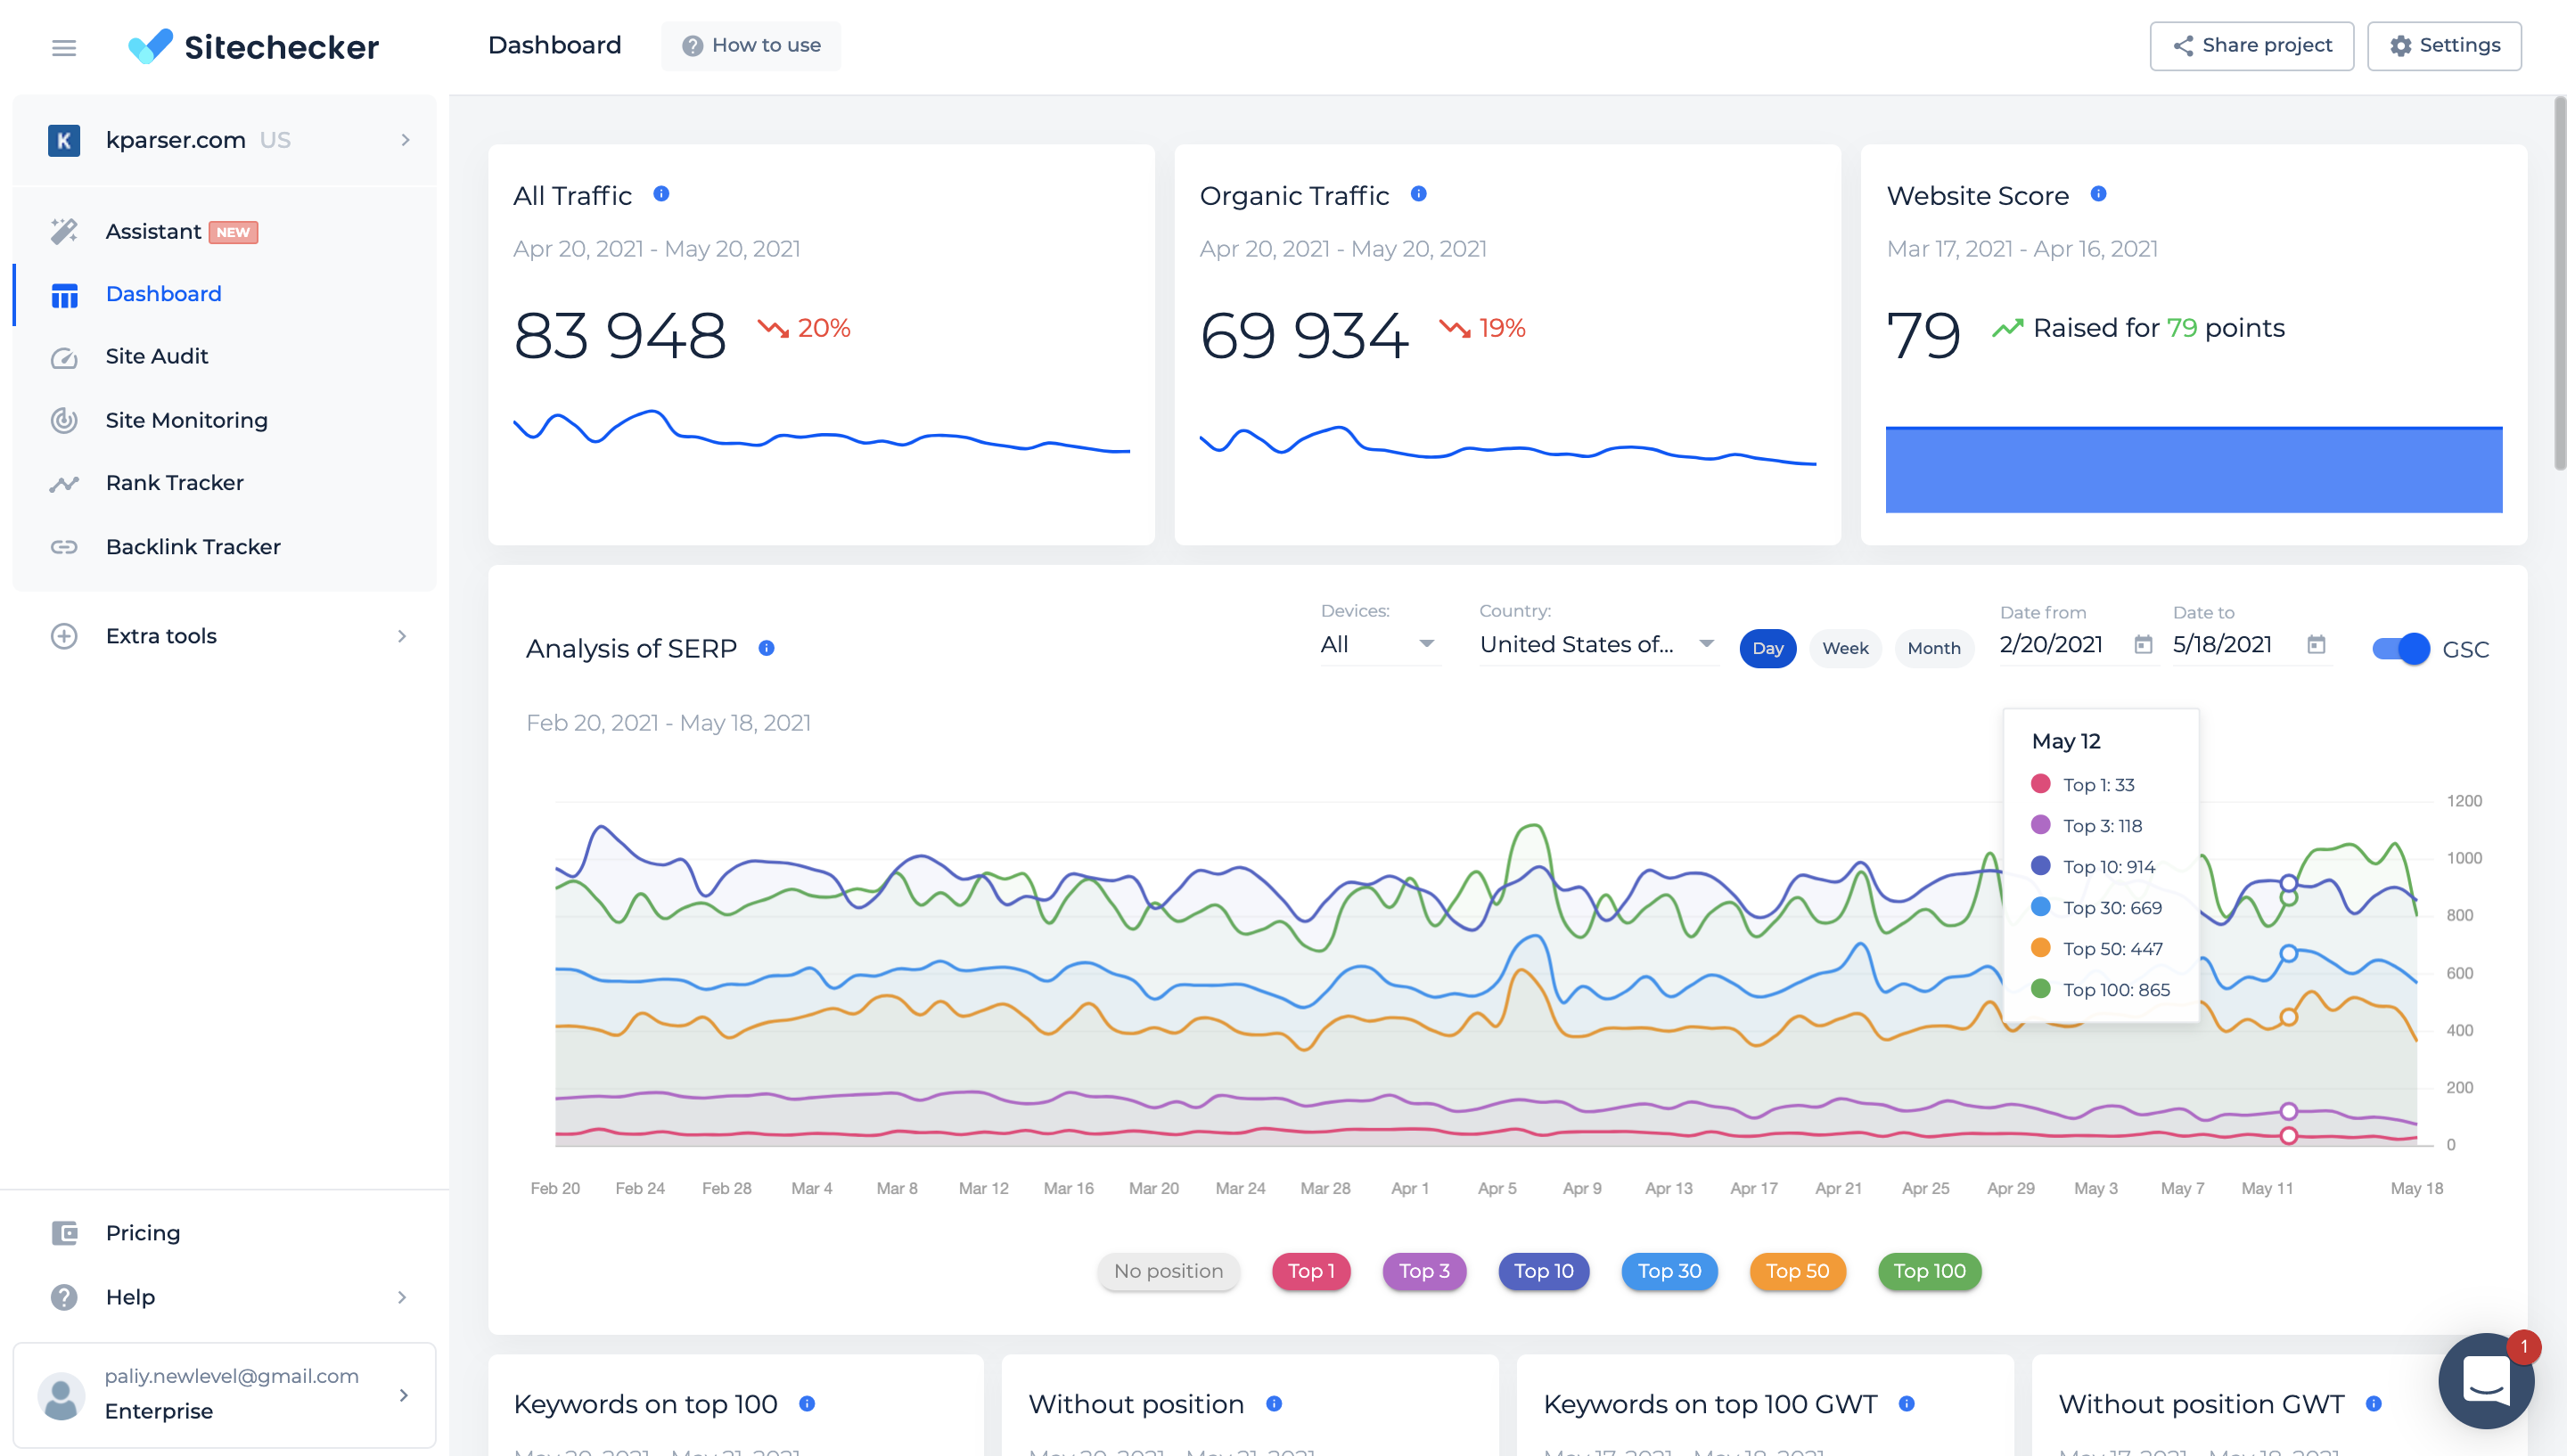Click the Without position info icon
The width and height of the screenshot is (2567, 1456).
pos(1274,1404)
